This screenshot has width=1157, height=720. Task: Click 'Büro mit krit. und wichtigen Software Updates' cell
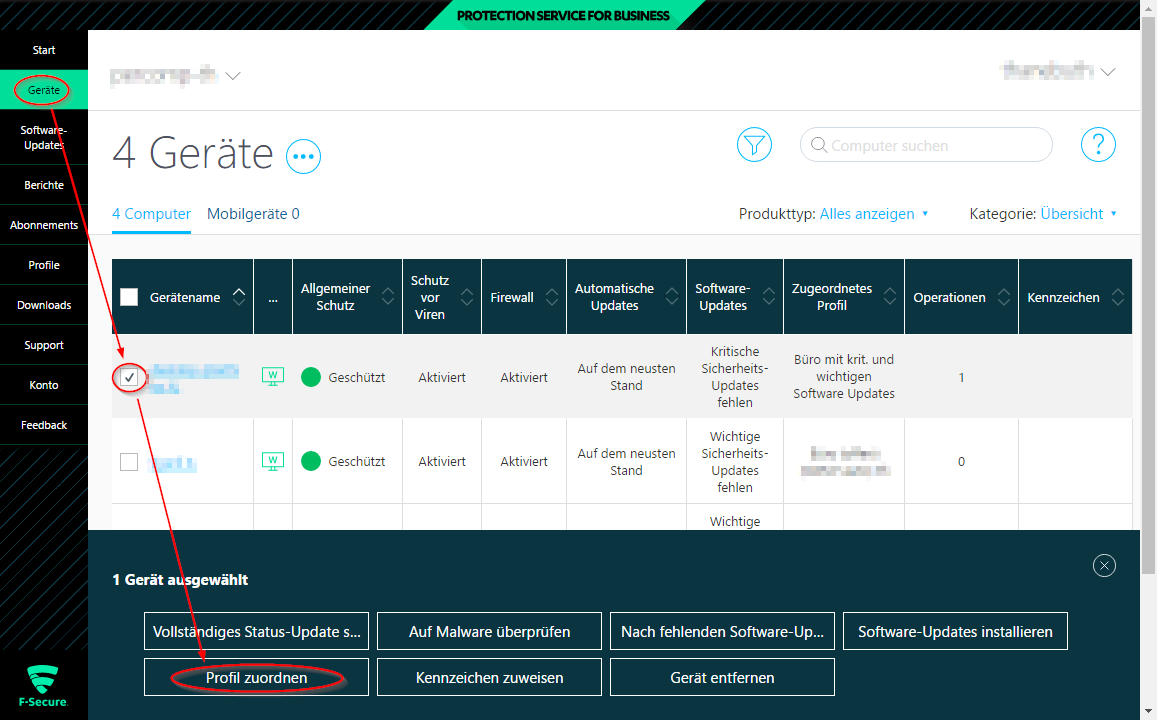843,376
